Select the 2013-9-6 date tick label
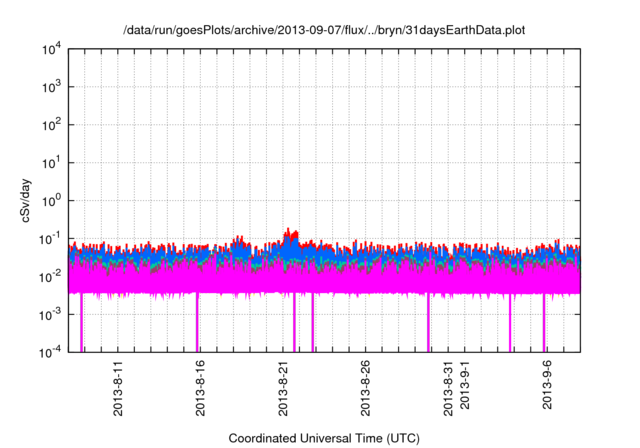The height and width of the screenshot is (448, 640). [x=547, y=385]
